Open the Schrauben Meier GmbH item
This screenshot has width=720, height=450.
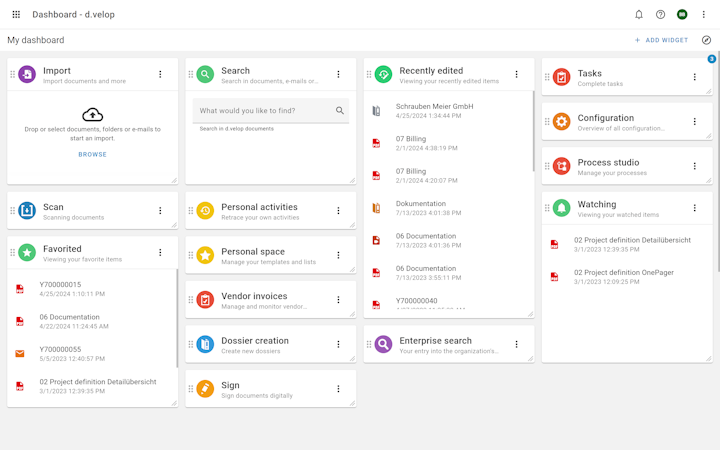click(x=448, y=111)
